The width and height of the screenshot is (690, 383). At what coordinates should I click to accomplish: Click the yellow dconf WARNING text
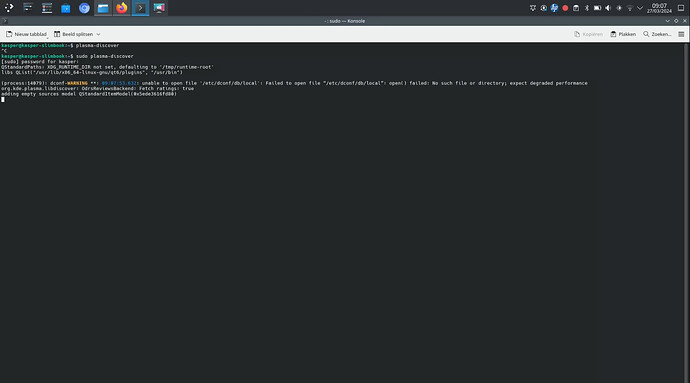point(77,83)
